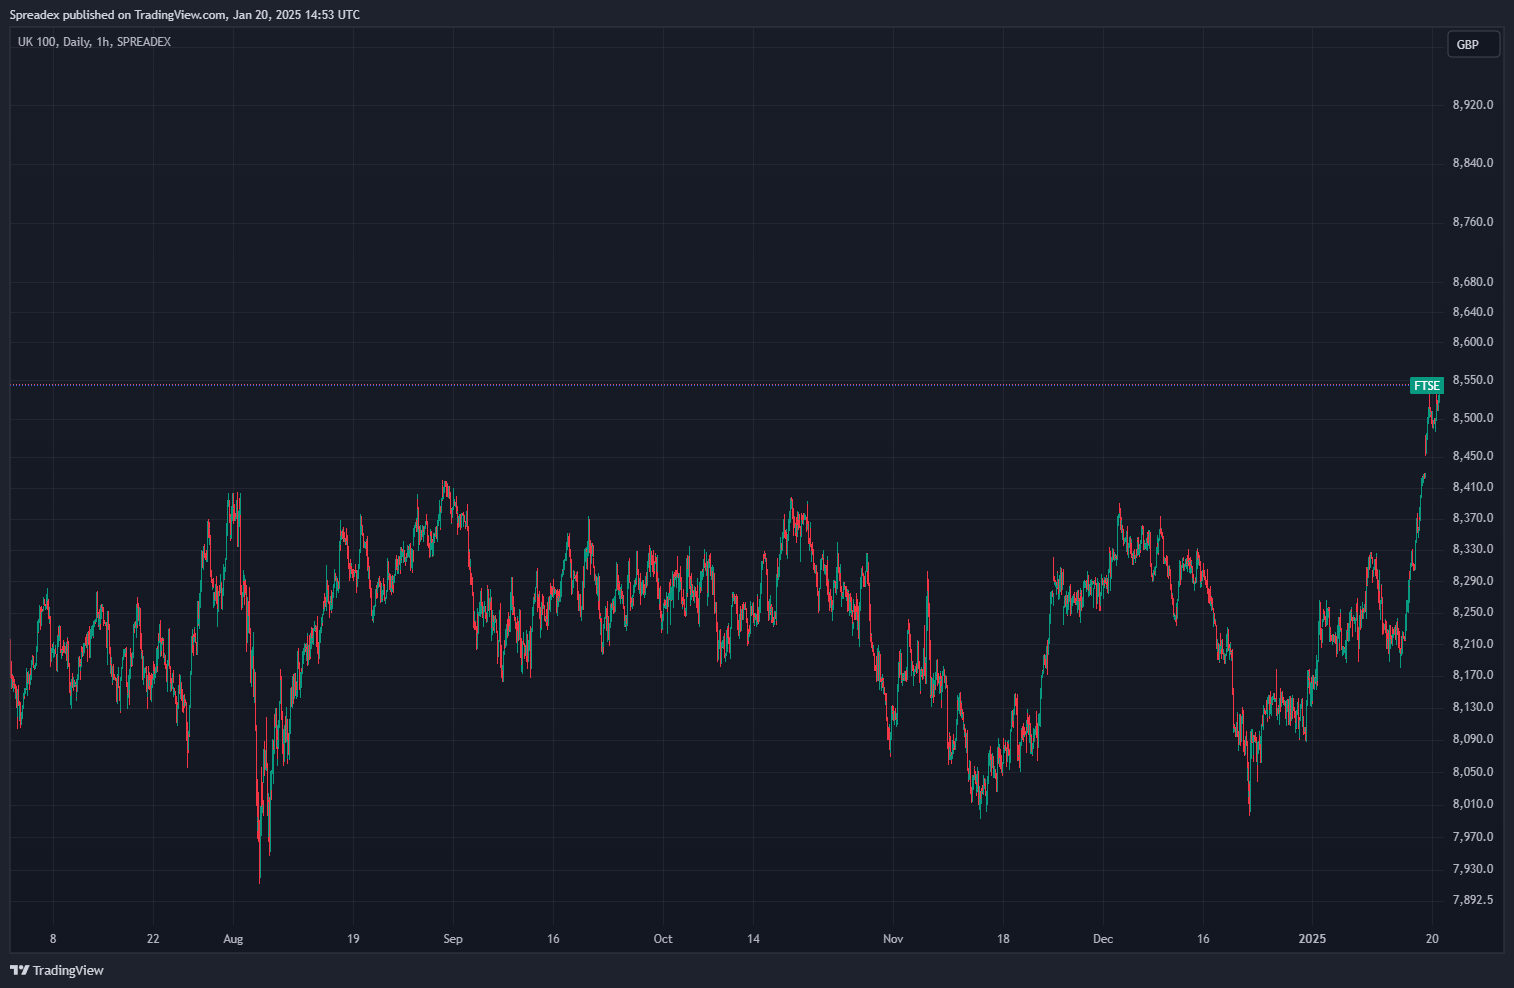Click the 8,010.0 price axis label
1514x988 pixels.
1473,804
